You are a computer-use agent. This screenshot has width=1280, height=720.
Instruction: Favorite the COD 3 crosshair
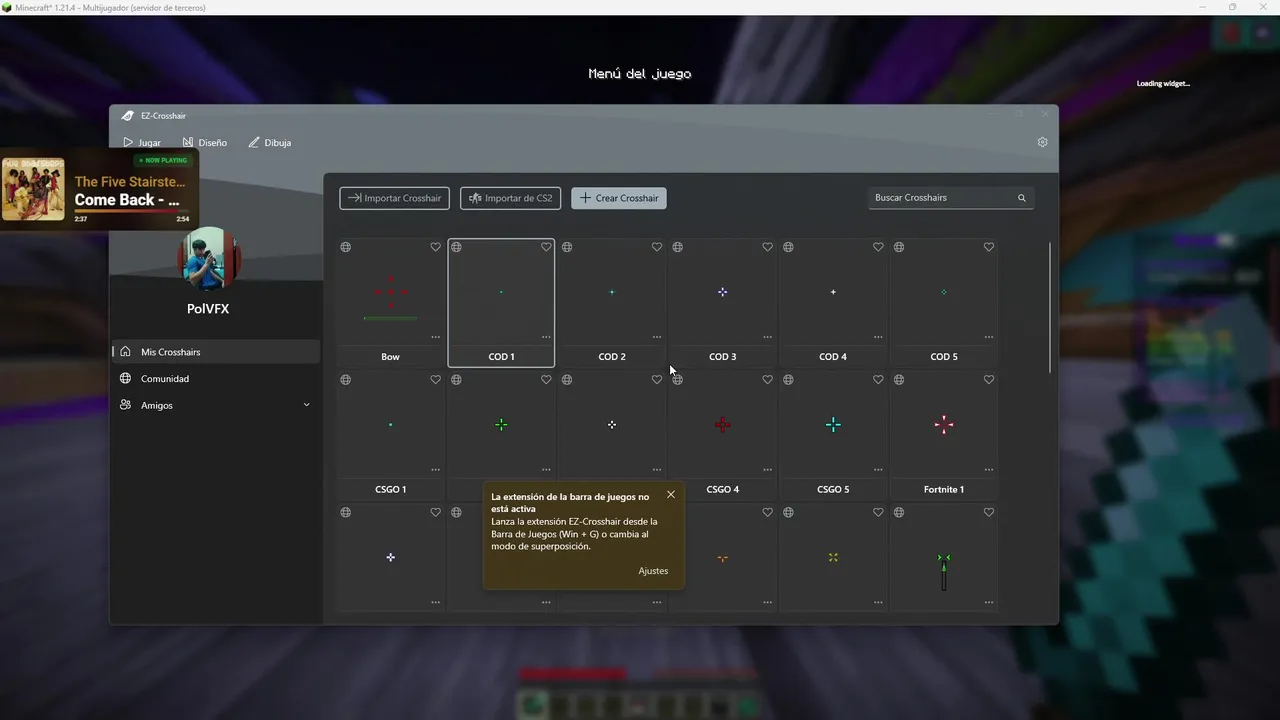pos(767,247)
